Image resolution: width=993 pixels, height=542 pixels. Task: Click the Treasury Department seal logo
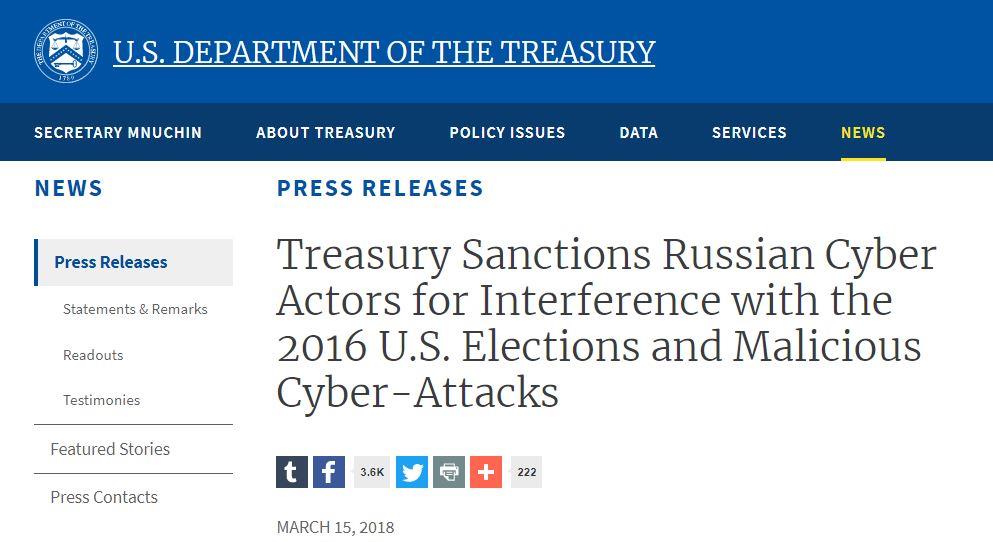66,51
